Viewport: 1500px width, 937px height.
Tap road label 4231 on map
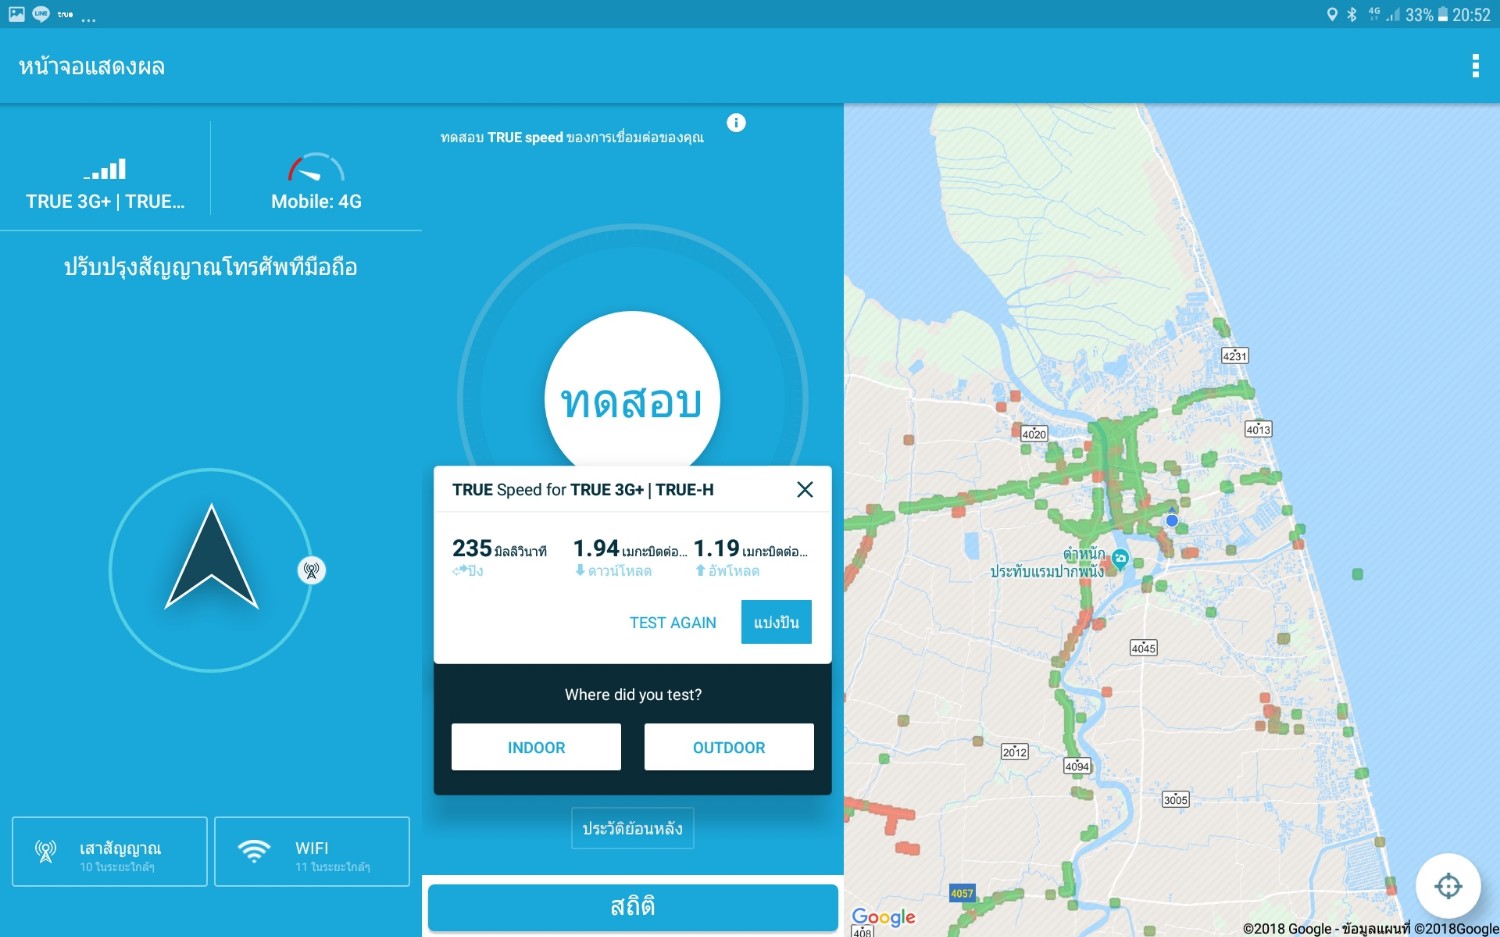(1235, 355)
